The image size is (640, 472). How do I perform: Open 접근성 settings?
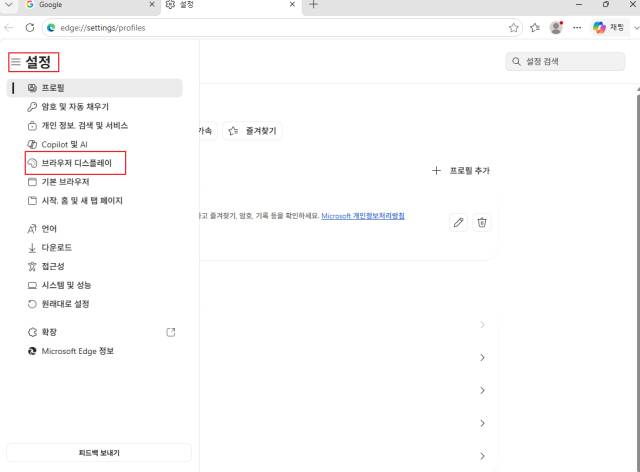(x=46, y=266)
